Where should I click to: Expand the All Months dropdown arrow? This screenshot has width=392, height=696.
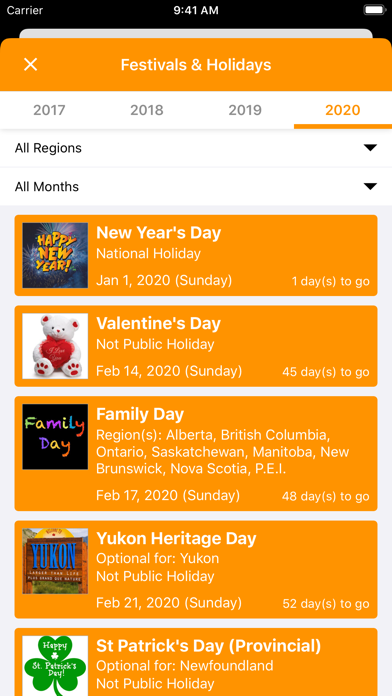pos(370,186)
